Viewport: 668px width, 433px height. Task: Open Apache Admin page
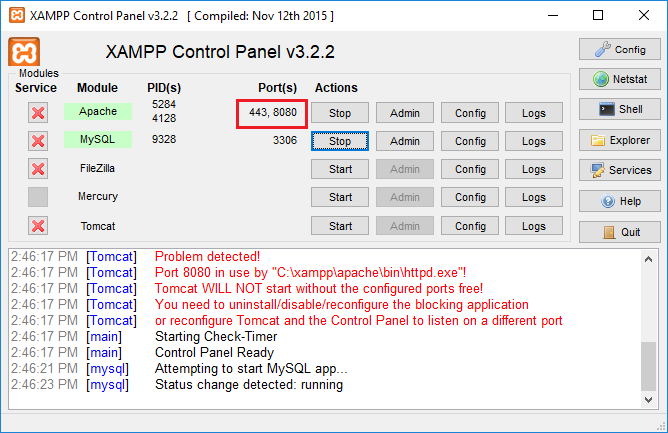[x=405, y=113]
